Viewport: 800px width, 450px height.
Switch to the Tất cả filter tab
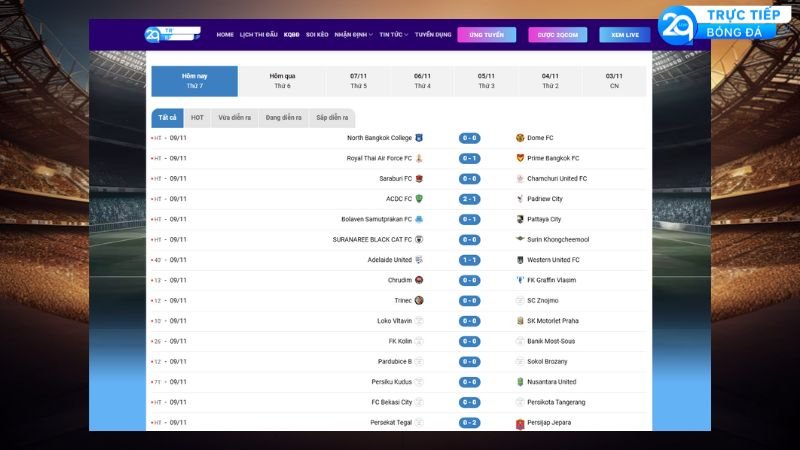[167, 118]
